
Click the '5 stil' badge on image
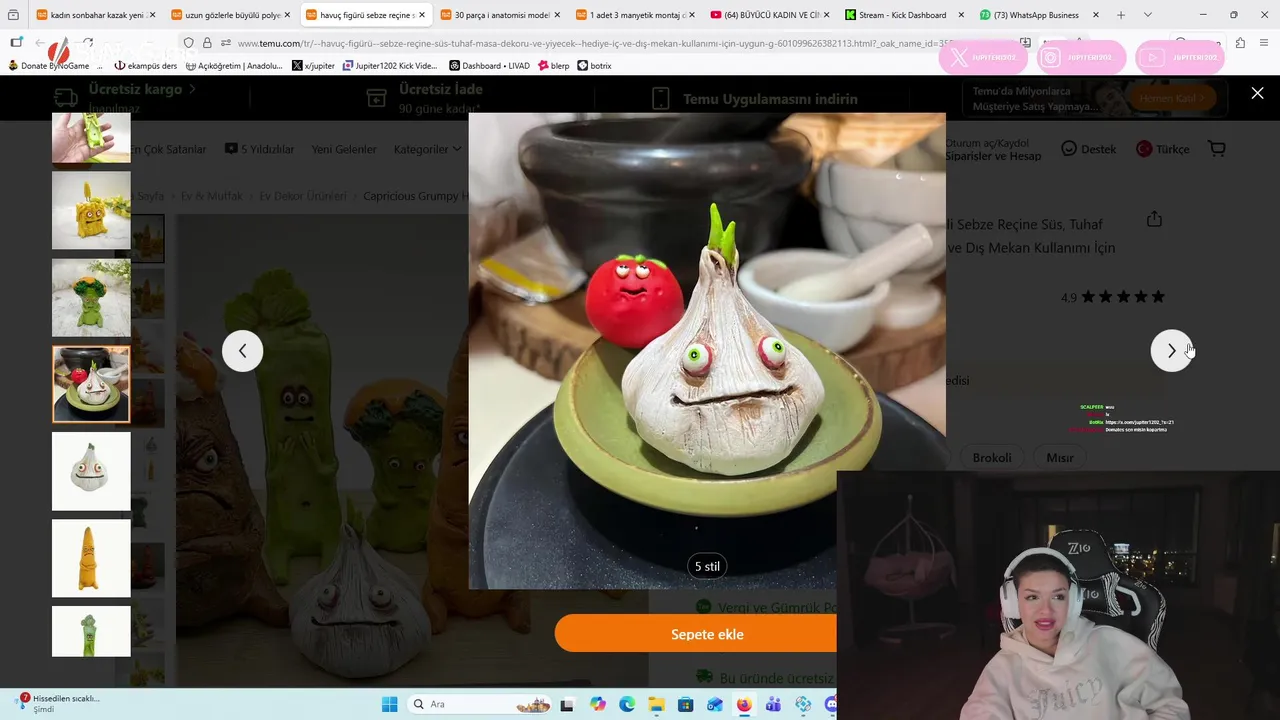click(x=707, y=566)
